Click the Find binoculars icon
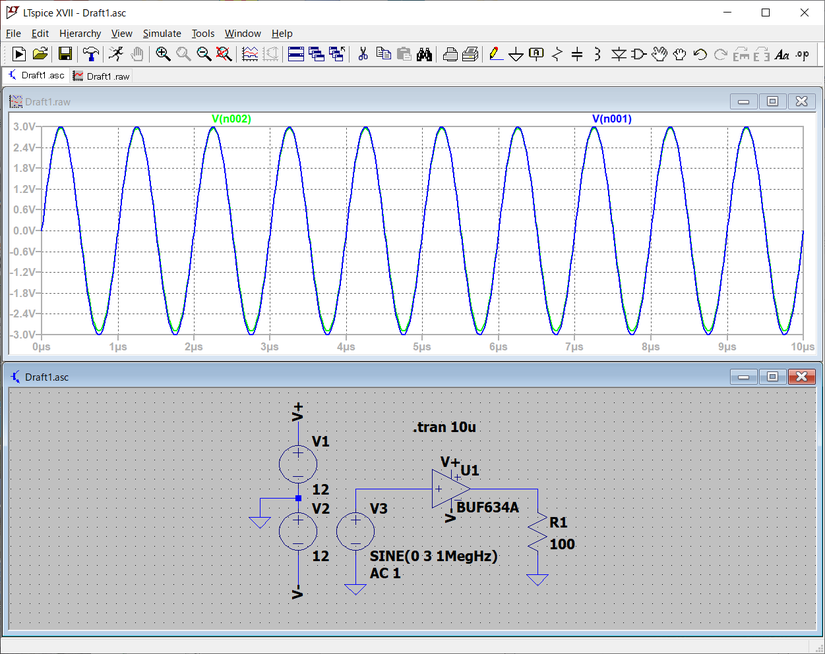Image resolution: width=825 pixels, height=654 pixels. click(x=424, y=54)
